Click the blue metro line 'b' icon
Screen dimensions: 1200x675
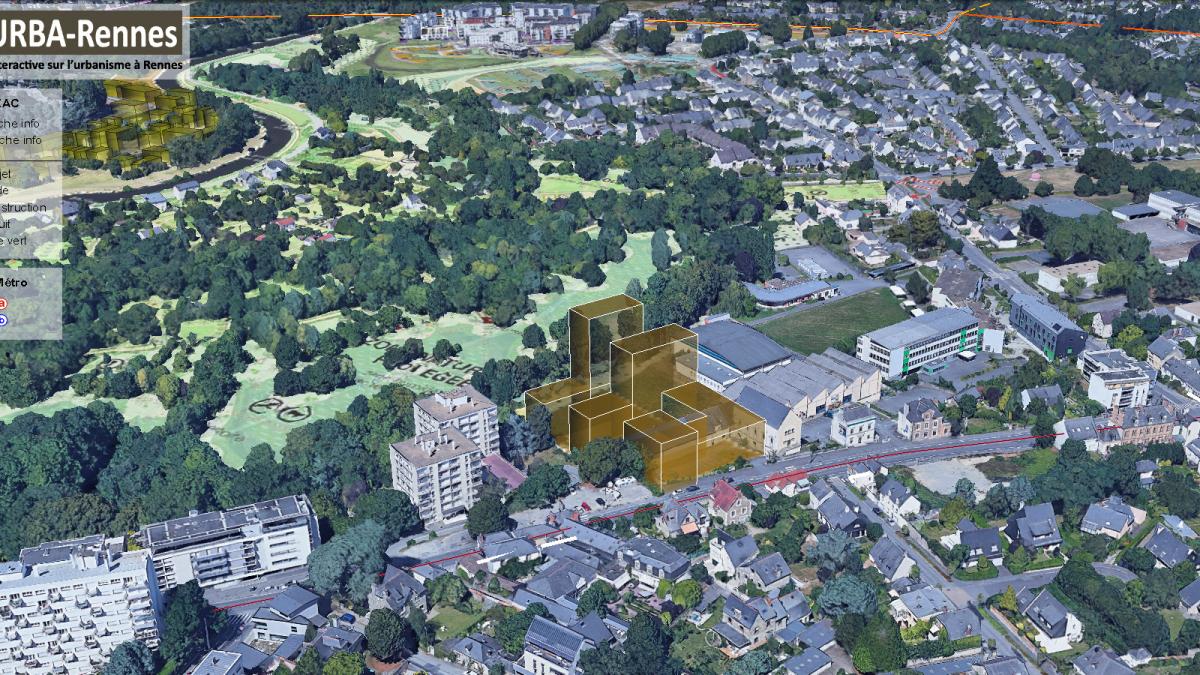point(3,320)
